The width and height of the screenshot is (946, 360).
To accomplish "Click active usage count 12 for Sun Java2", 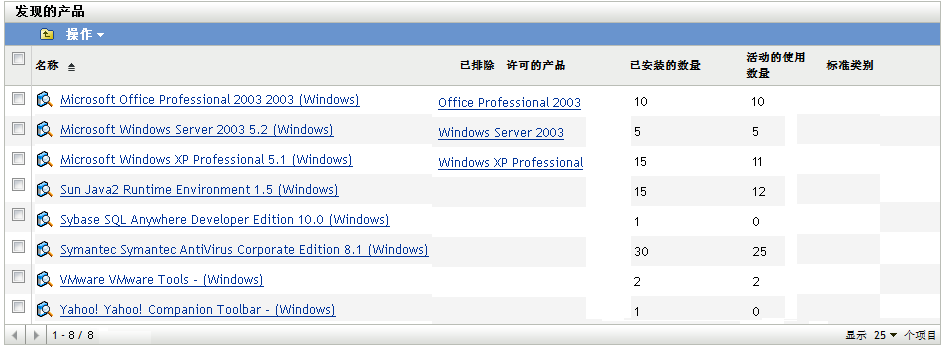I will click(759, 192).
